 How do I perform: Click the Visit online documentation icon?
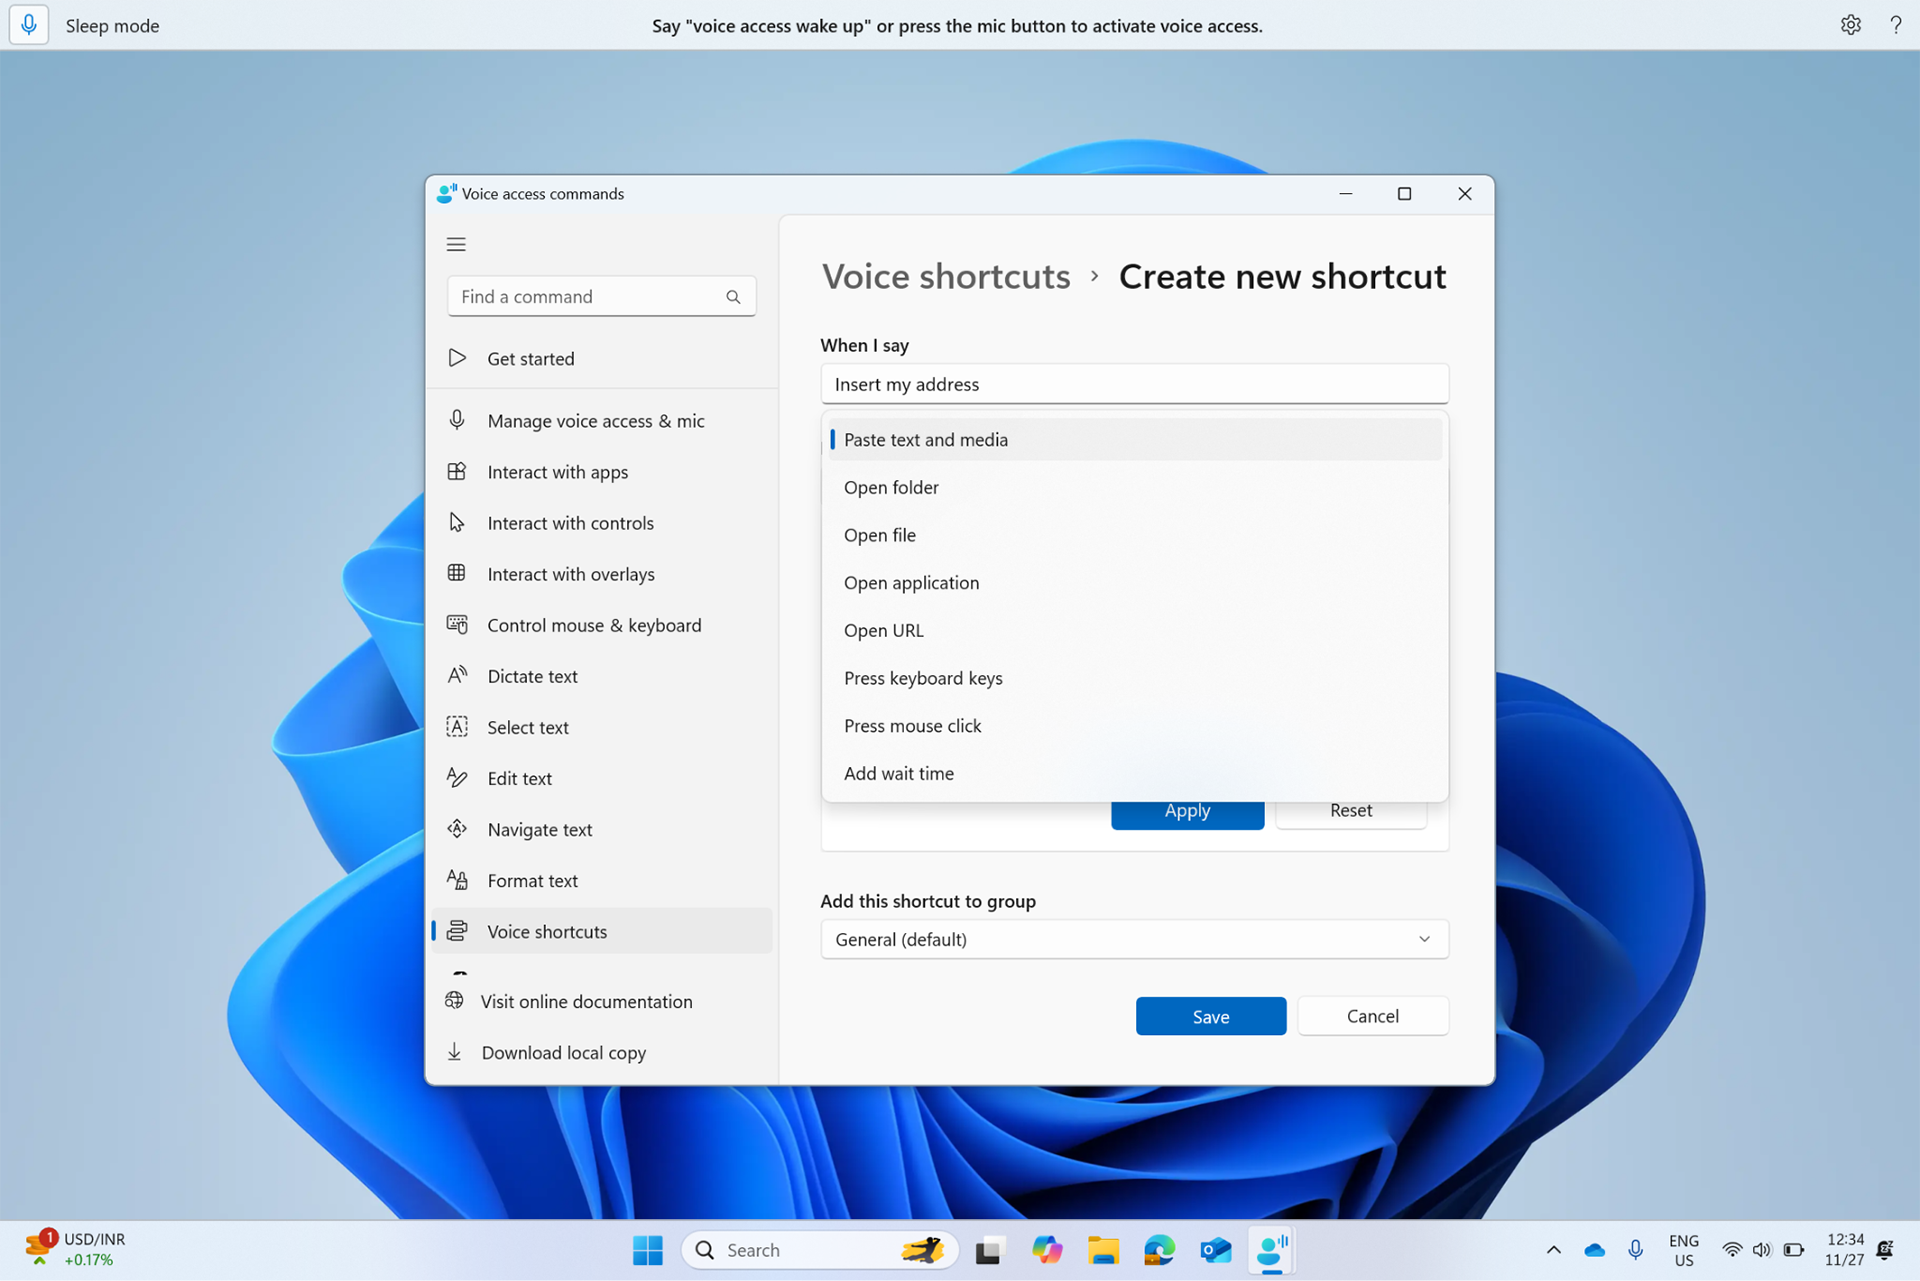click(x=456, y=1001)
